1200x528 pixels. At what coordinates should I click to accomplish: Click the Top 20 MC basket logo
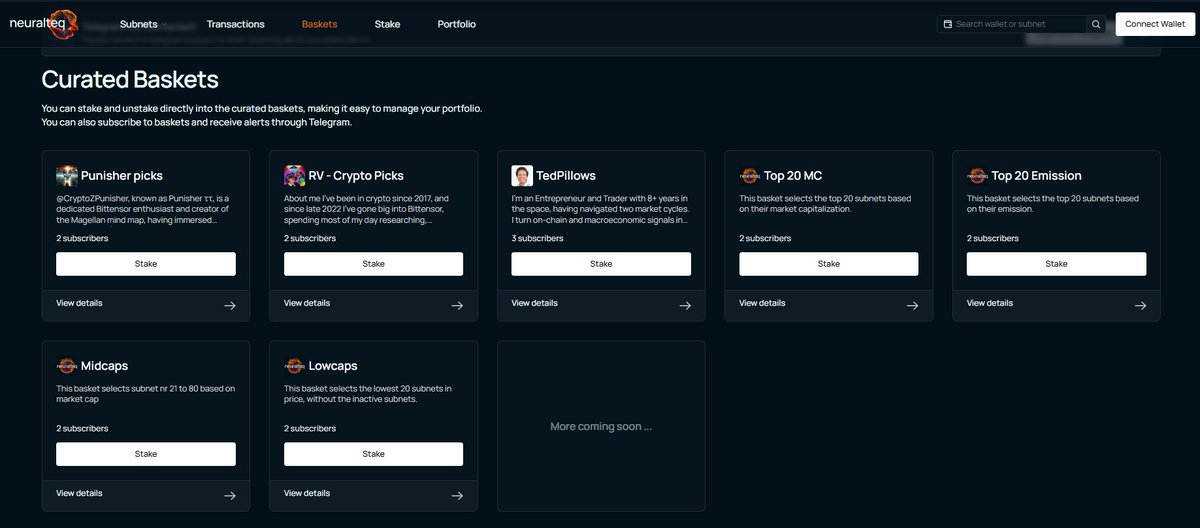click(x=750, y=176)
